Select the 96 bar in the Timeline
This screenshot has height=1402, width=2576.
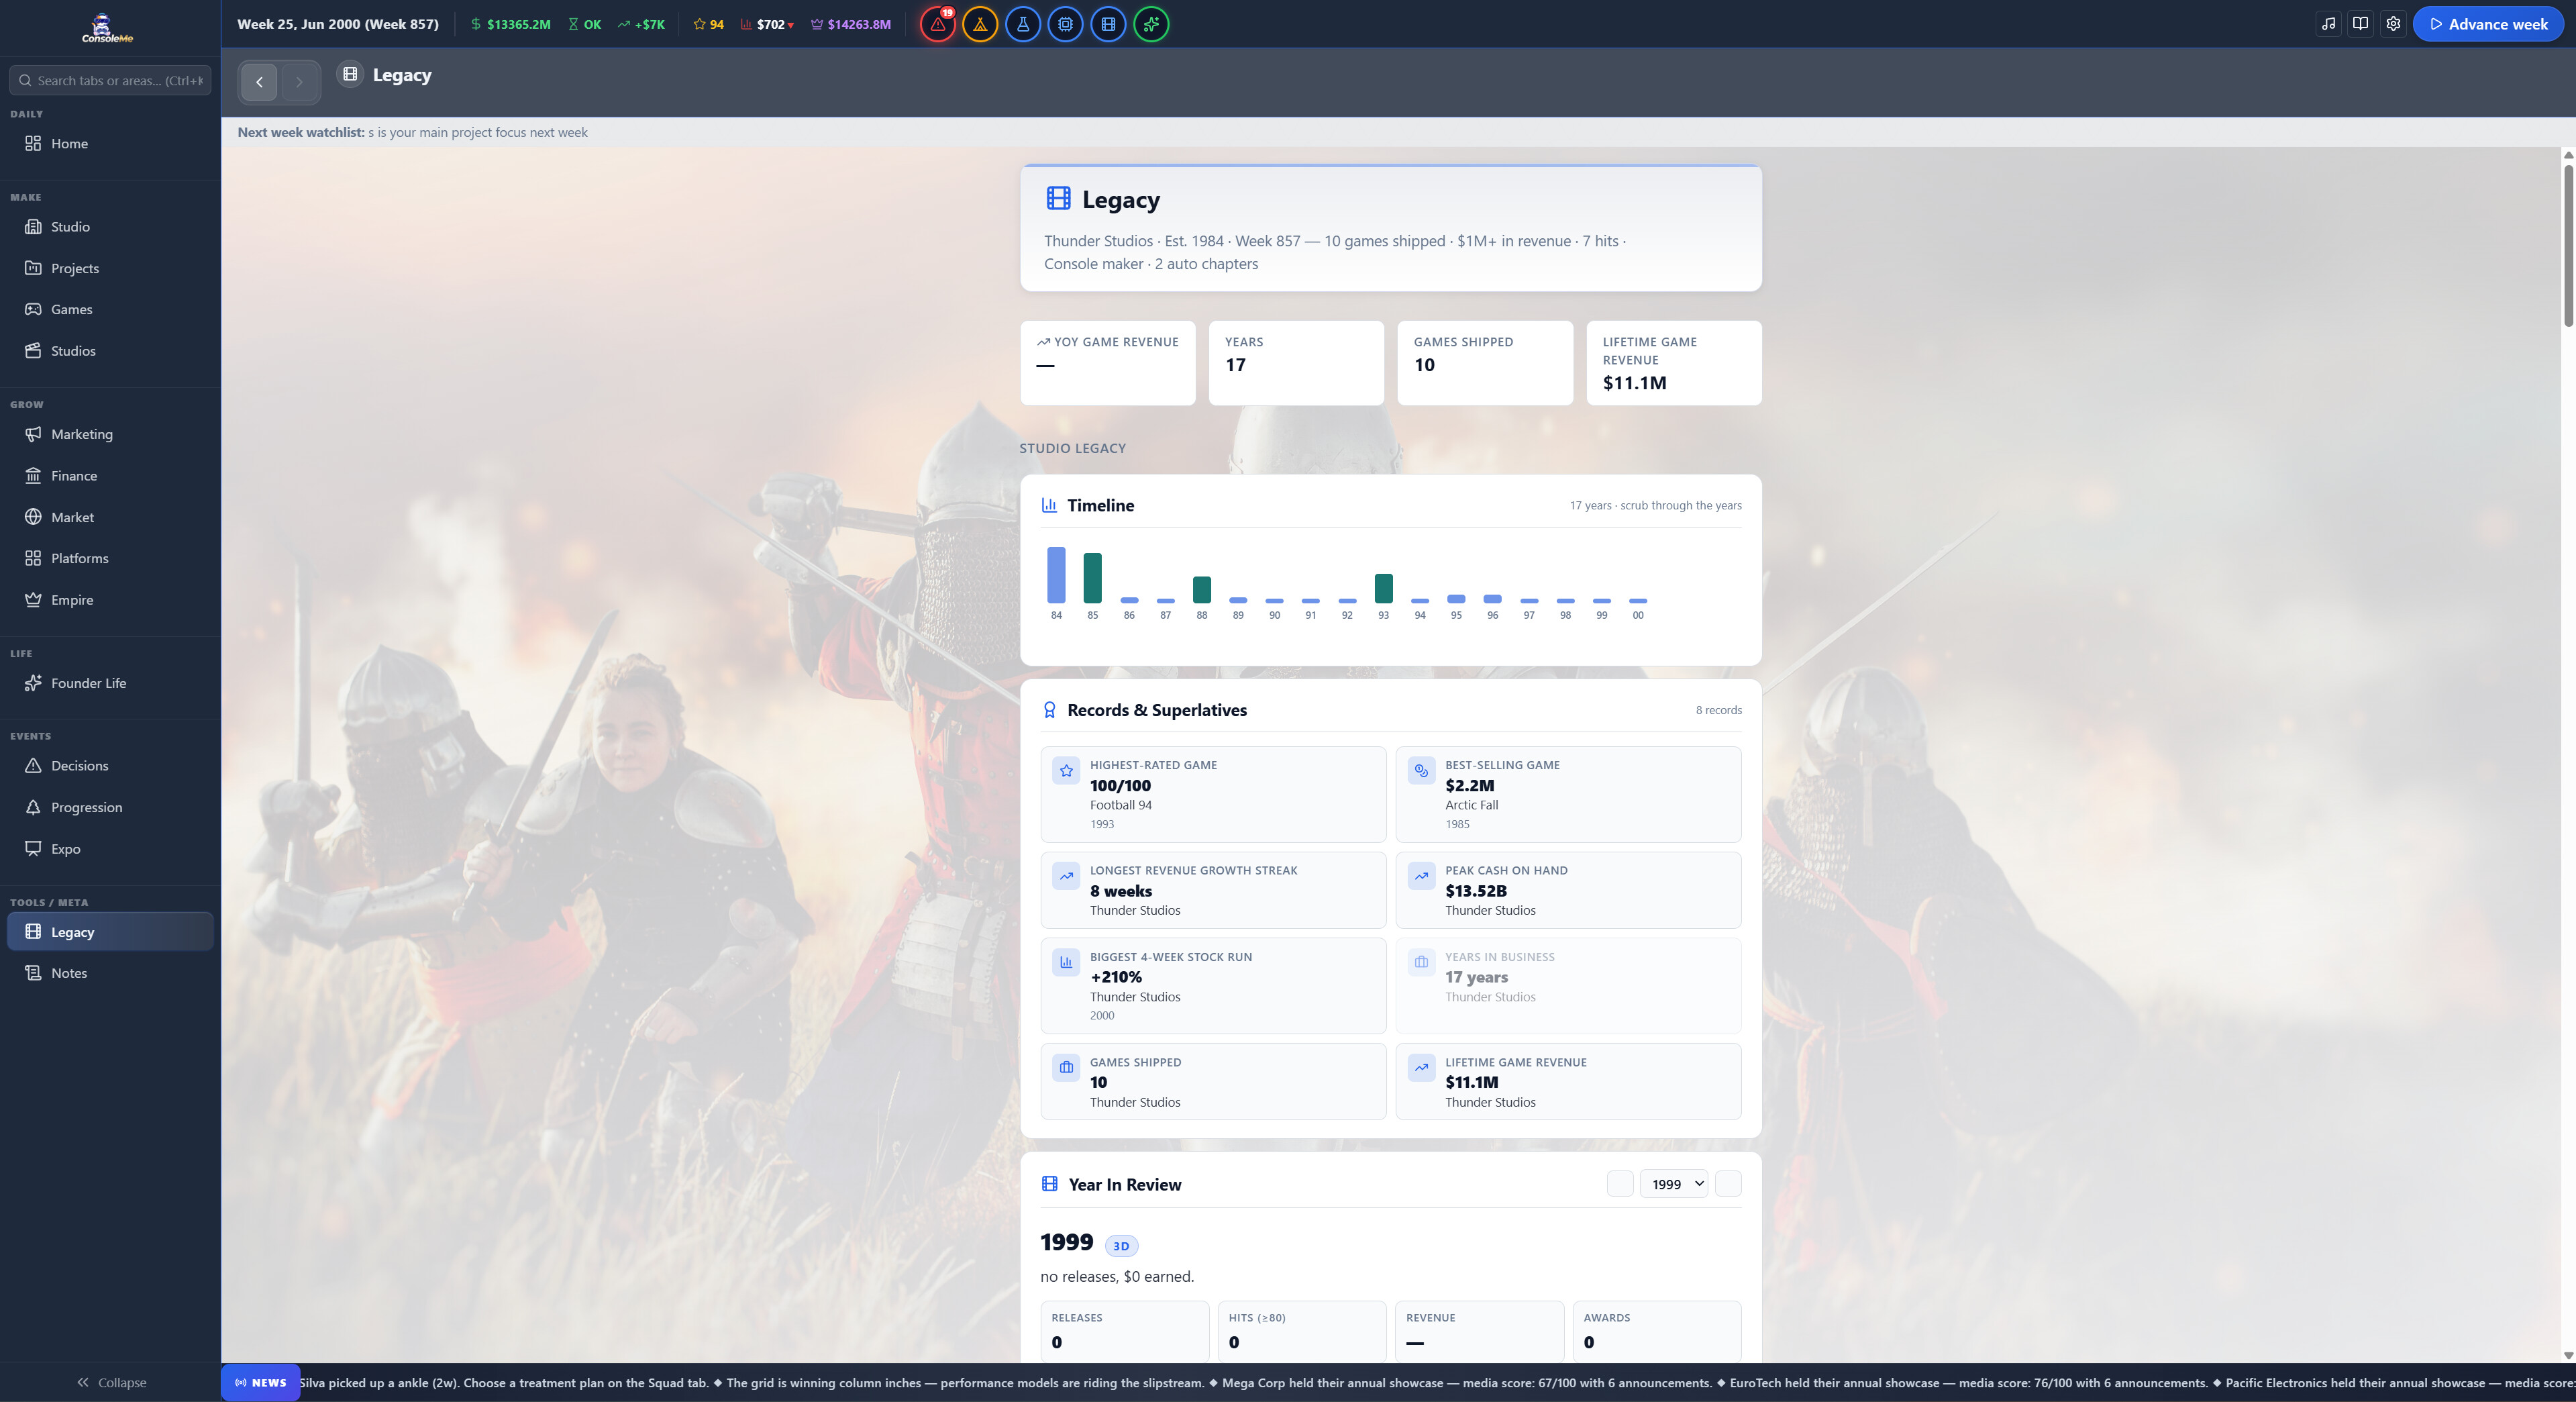click(1493, 599)
